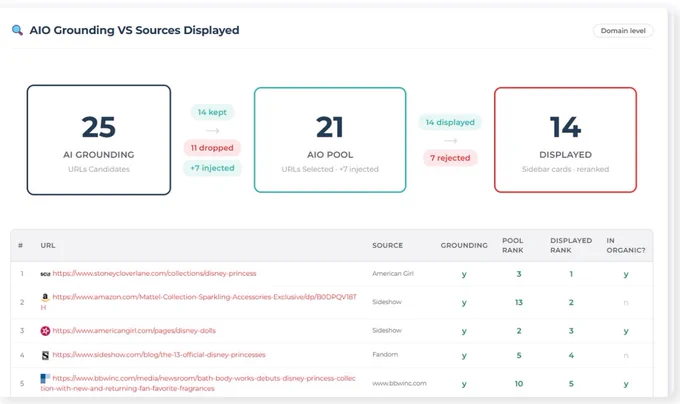Viewport: 680px width, 404px height.
Task: Select the AIO Pool 21 card
Action: point(330,140)
